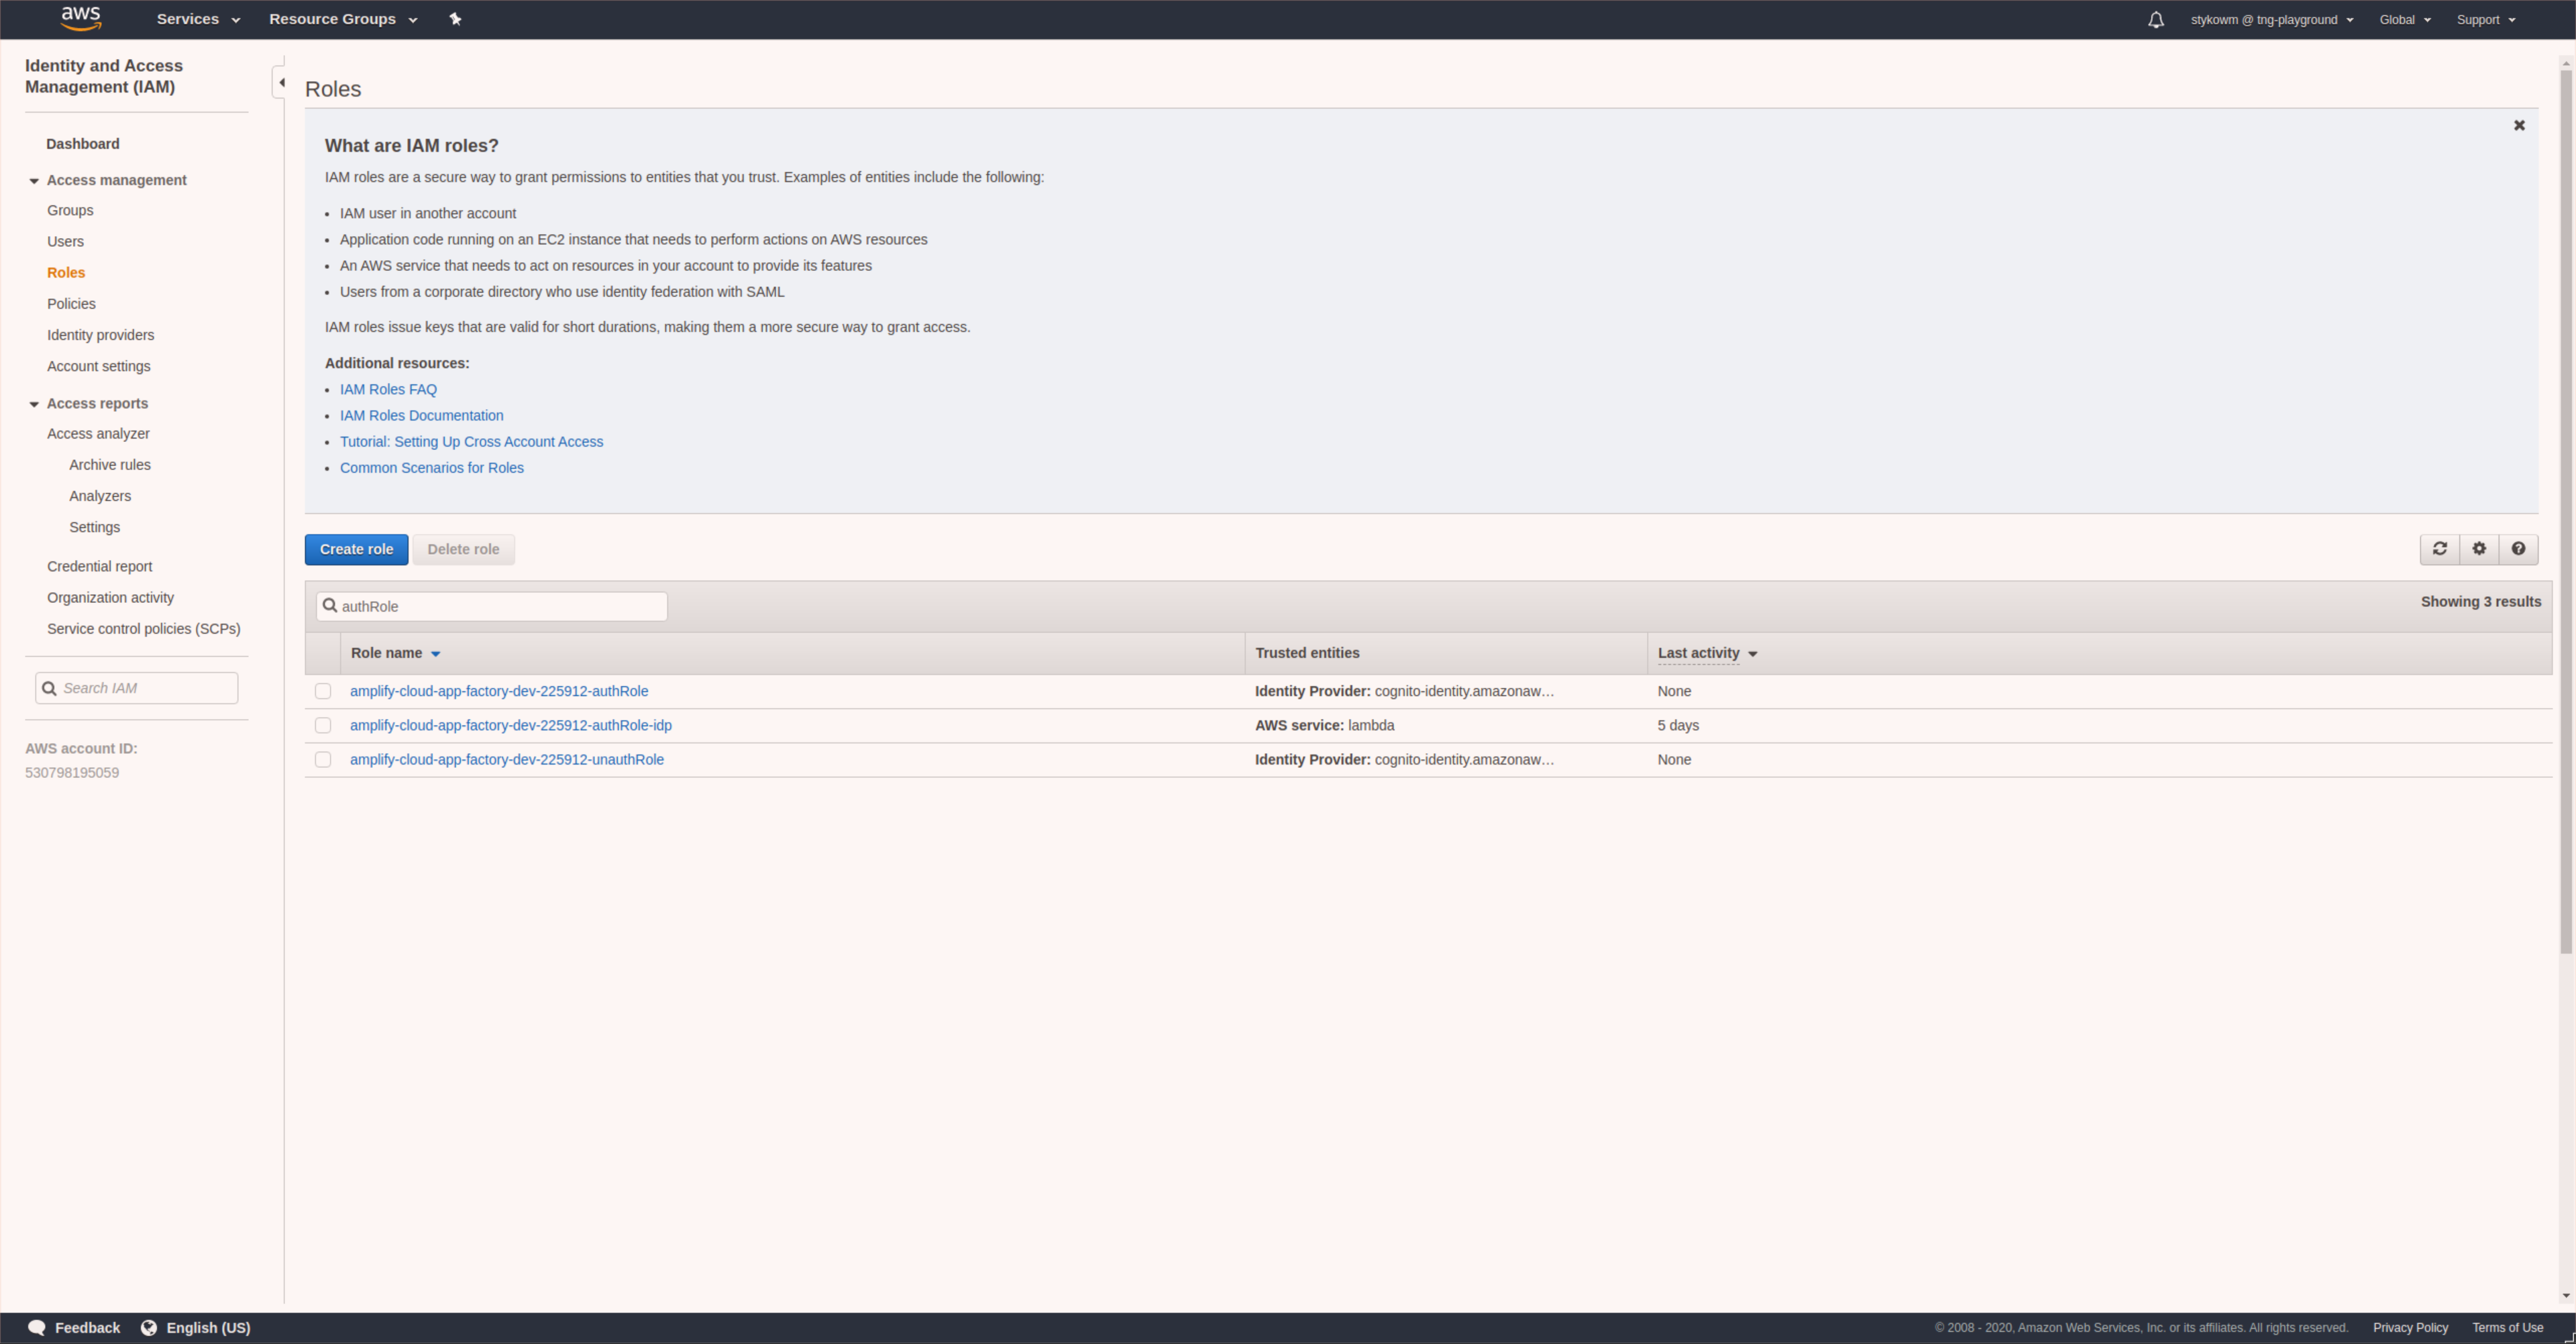Click the notifications bell icon

(2153, 19)
